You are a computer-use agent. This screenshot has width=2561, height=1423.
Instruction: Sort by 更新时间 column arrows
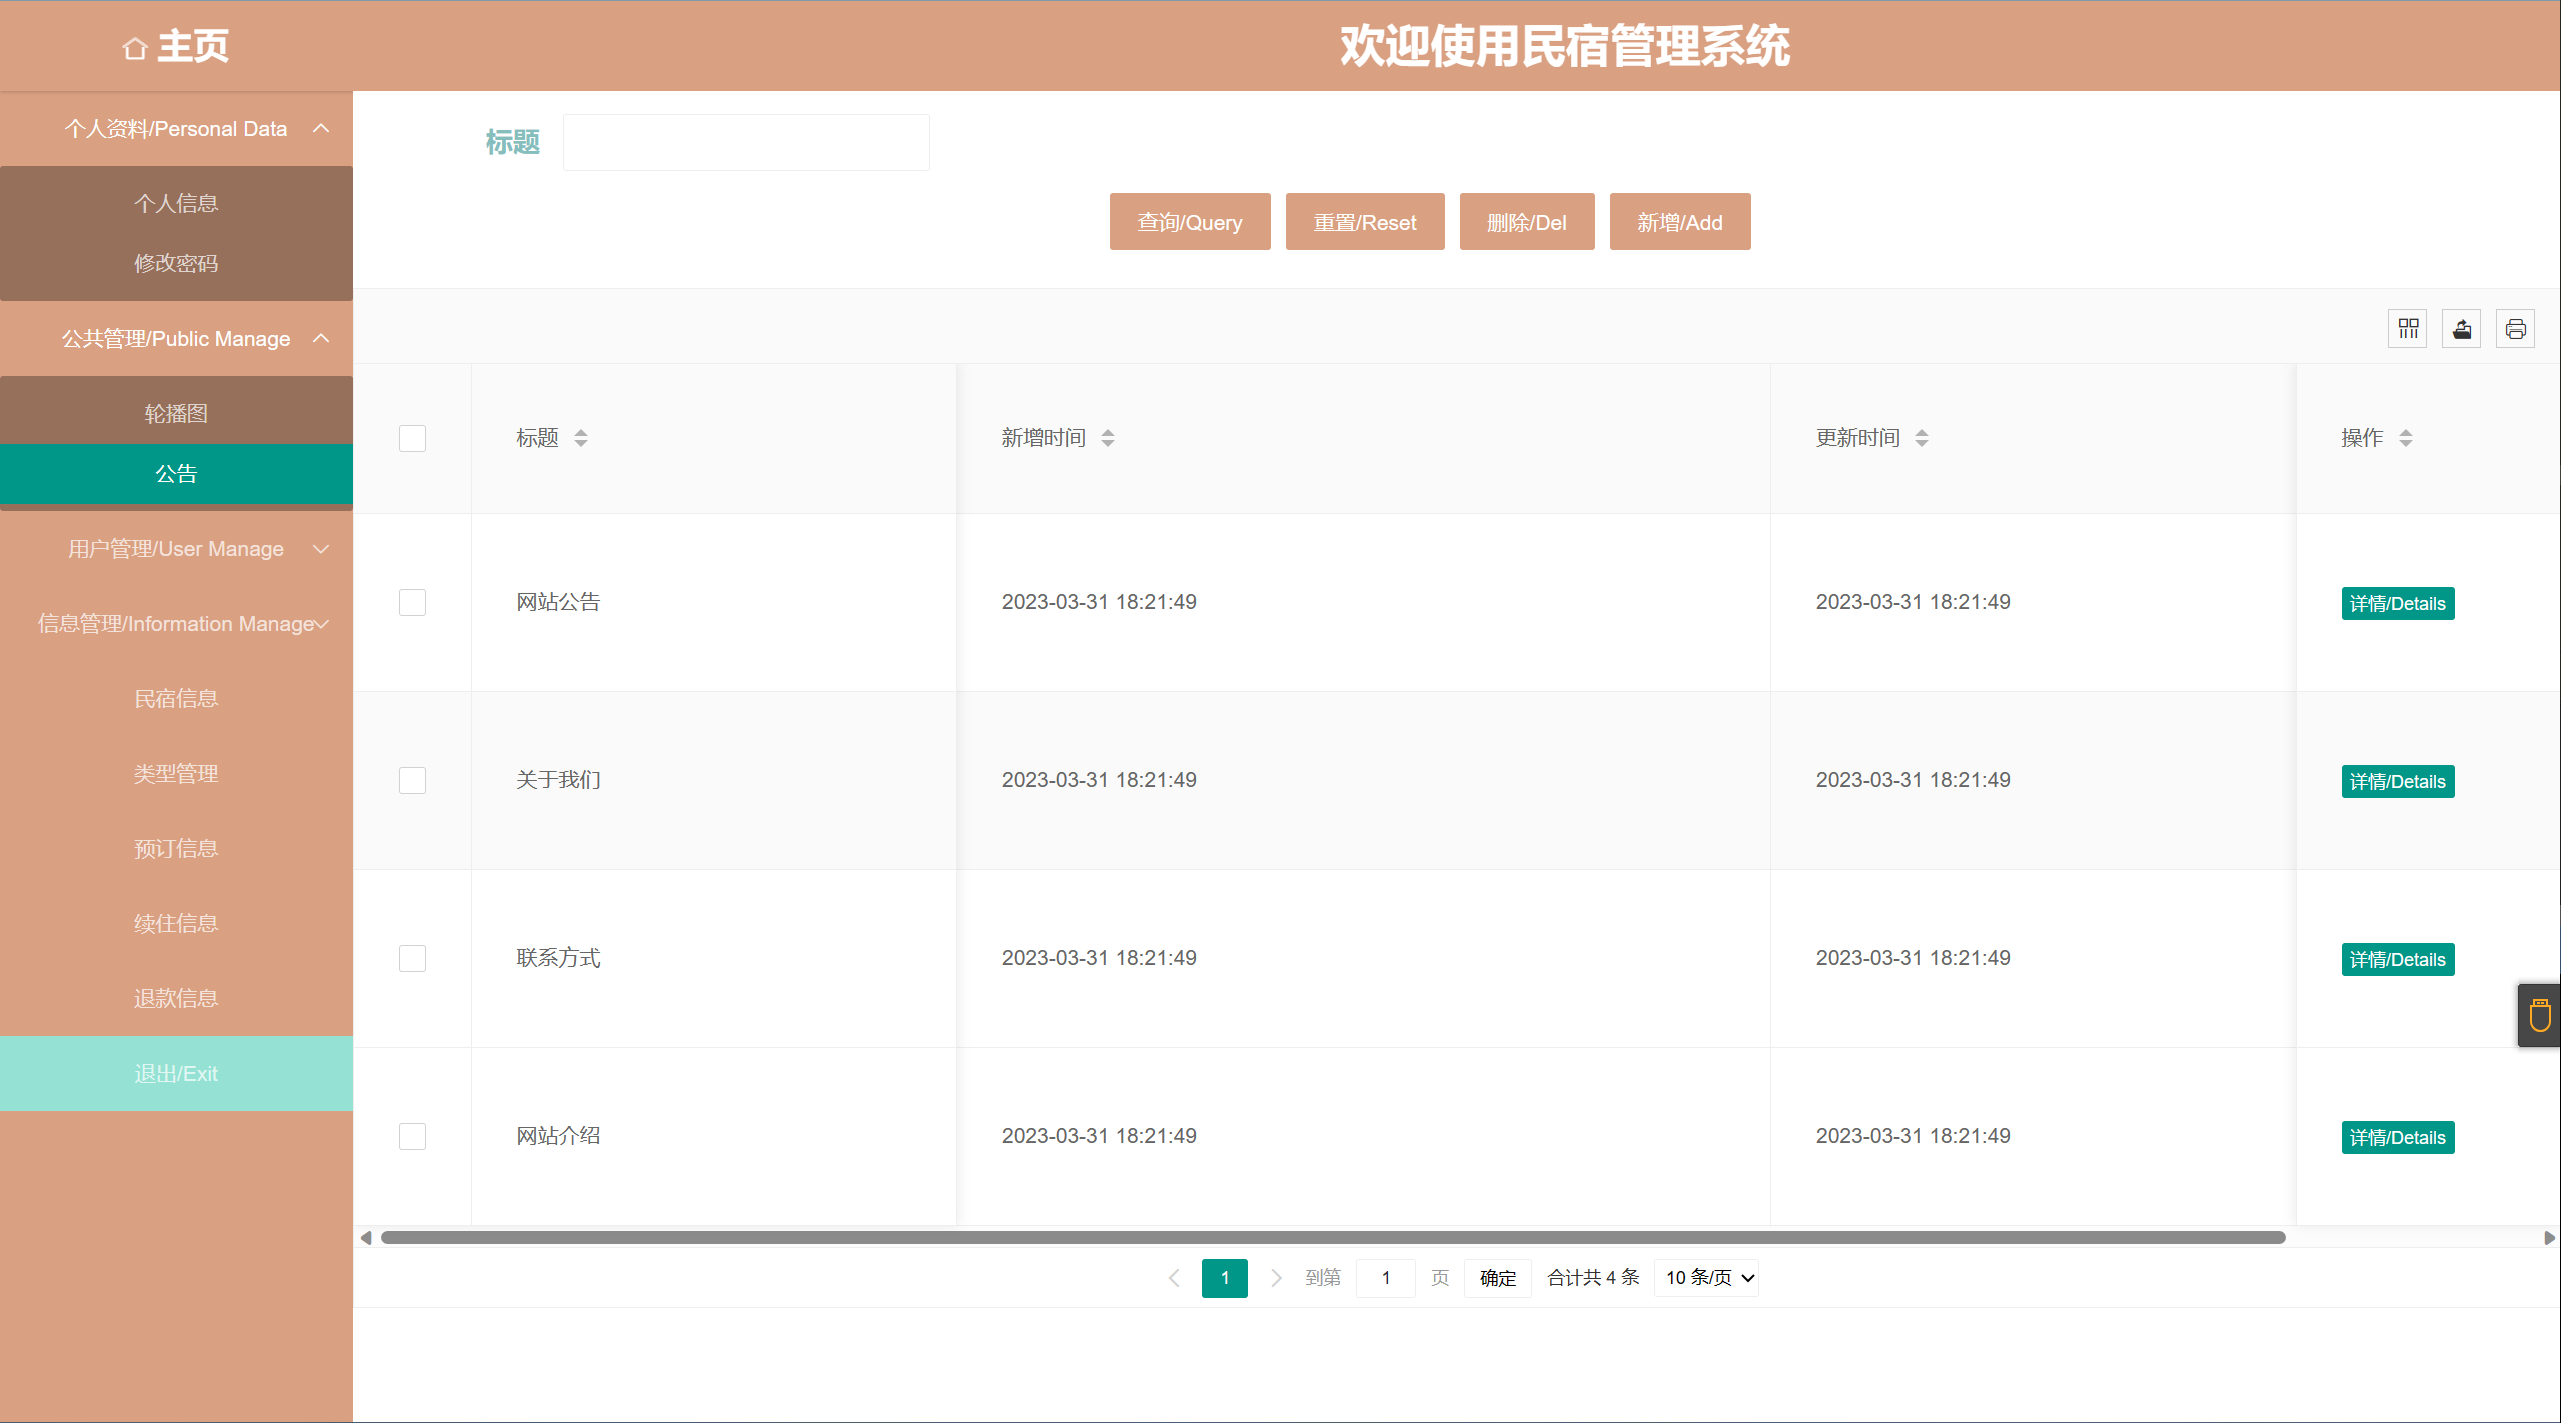click(x=1922, y=438)
